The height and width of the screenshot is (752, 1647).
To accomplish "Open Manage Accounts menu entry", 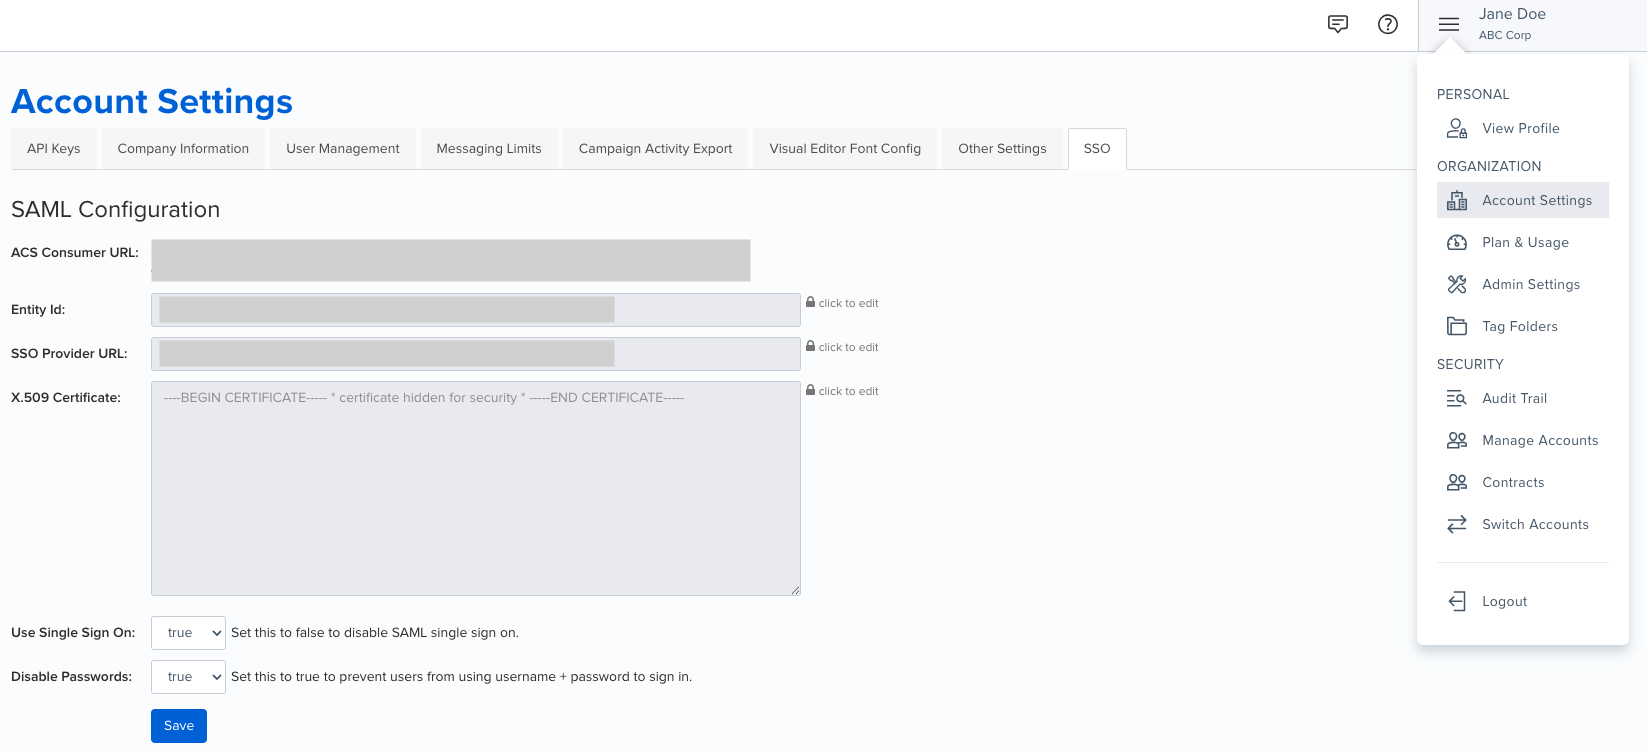I will point(1522,440).
